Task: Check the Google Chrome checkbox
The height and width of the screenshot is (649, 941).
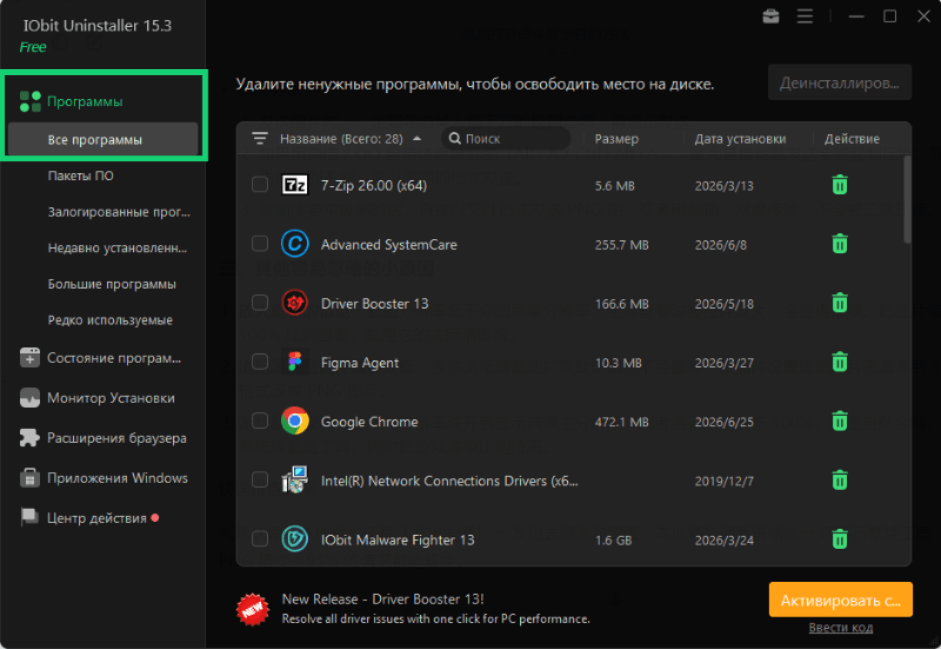Action: pyautogui.click(x=260, y=420)
